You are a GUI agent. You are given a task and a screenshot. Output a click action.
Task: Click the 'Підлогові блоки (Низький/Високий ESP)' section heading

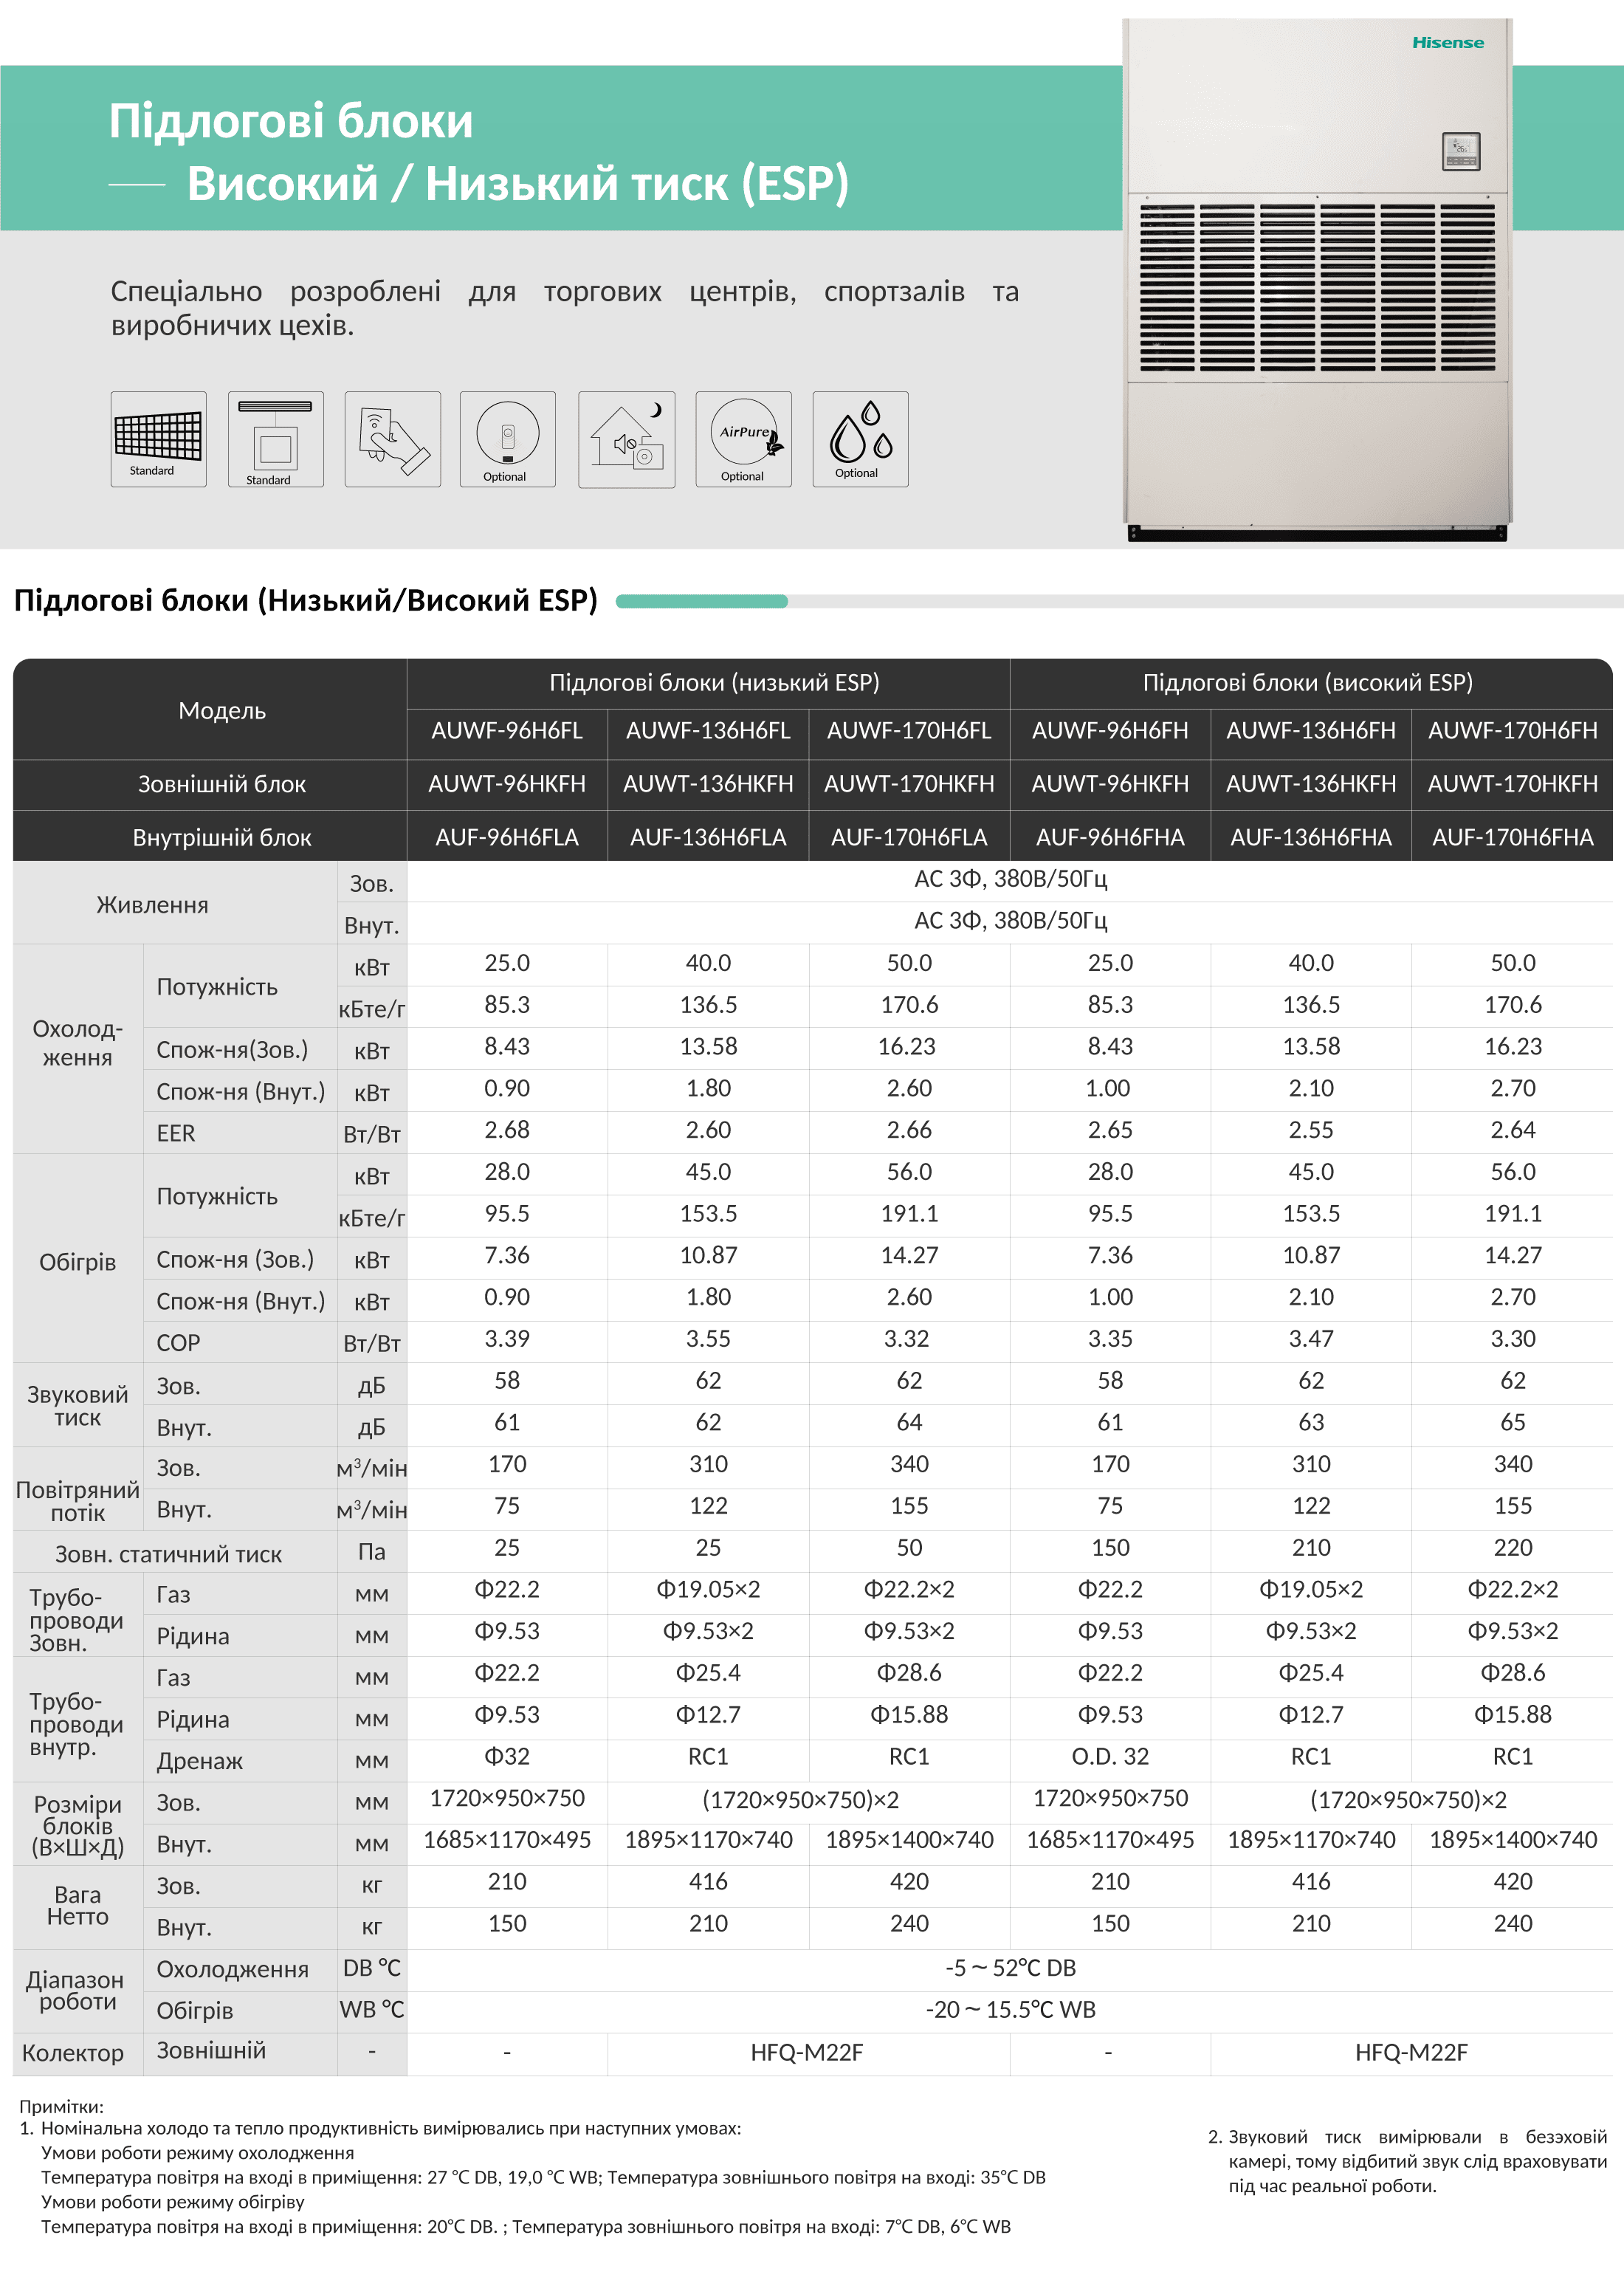point(306,600)
